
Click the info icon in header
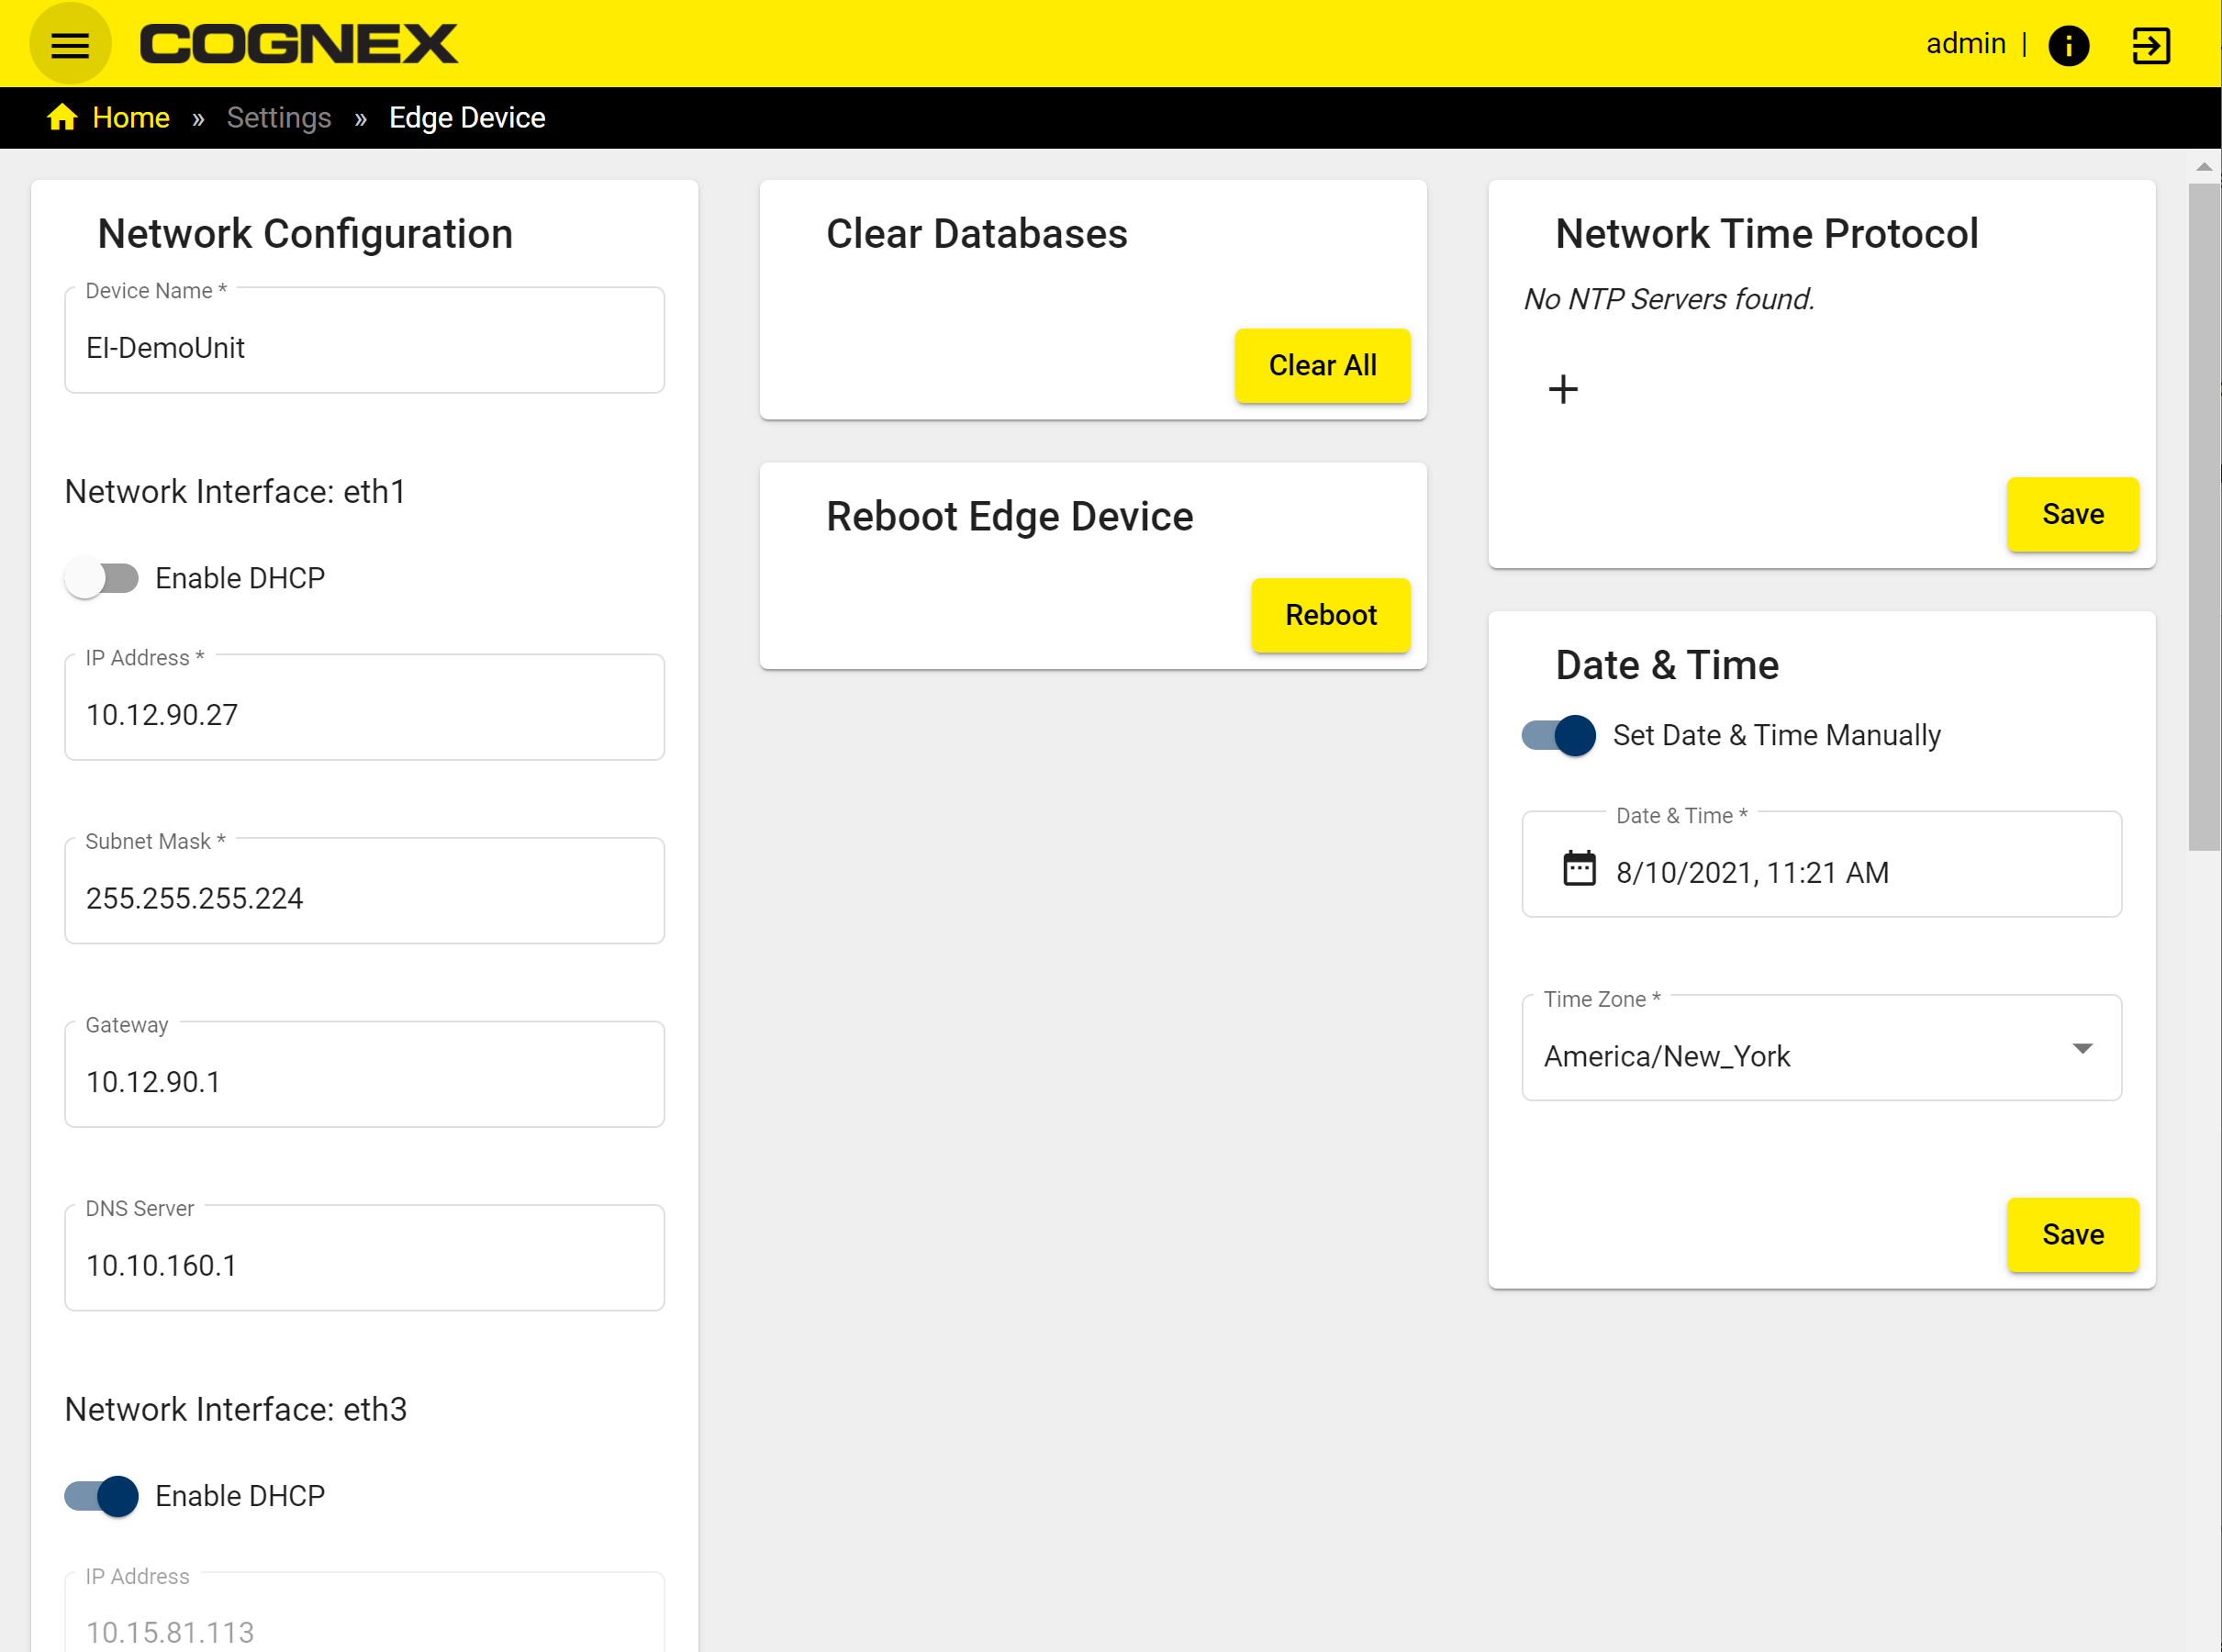2068,46
